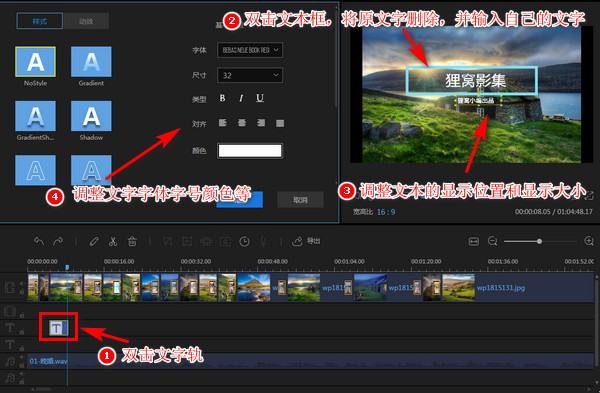Open the white 颜色 color swatch
Screen dimensions: 600x393
pos(250,151)
